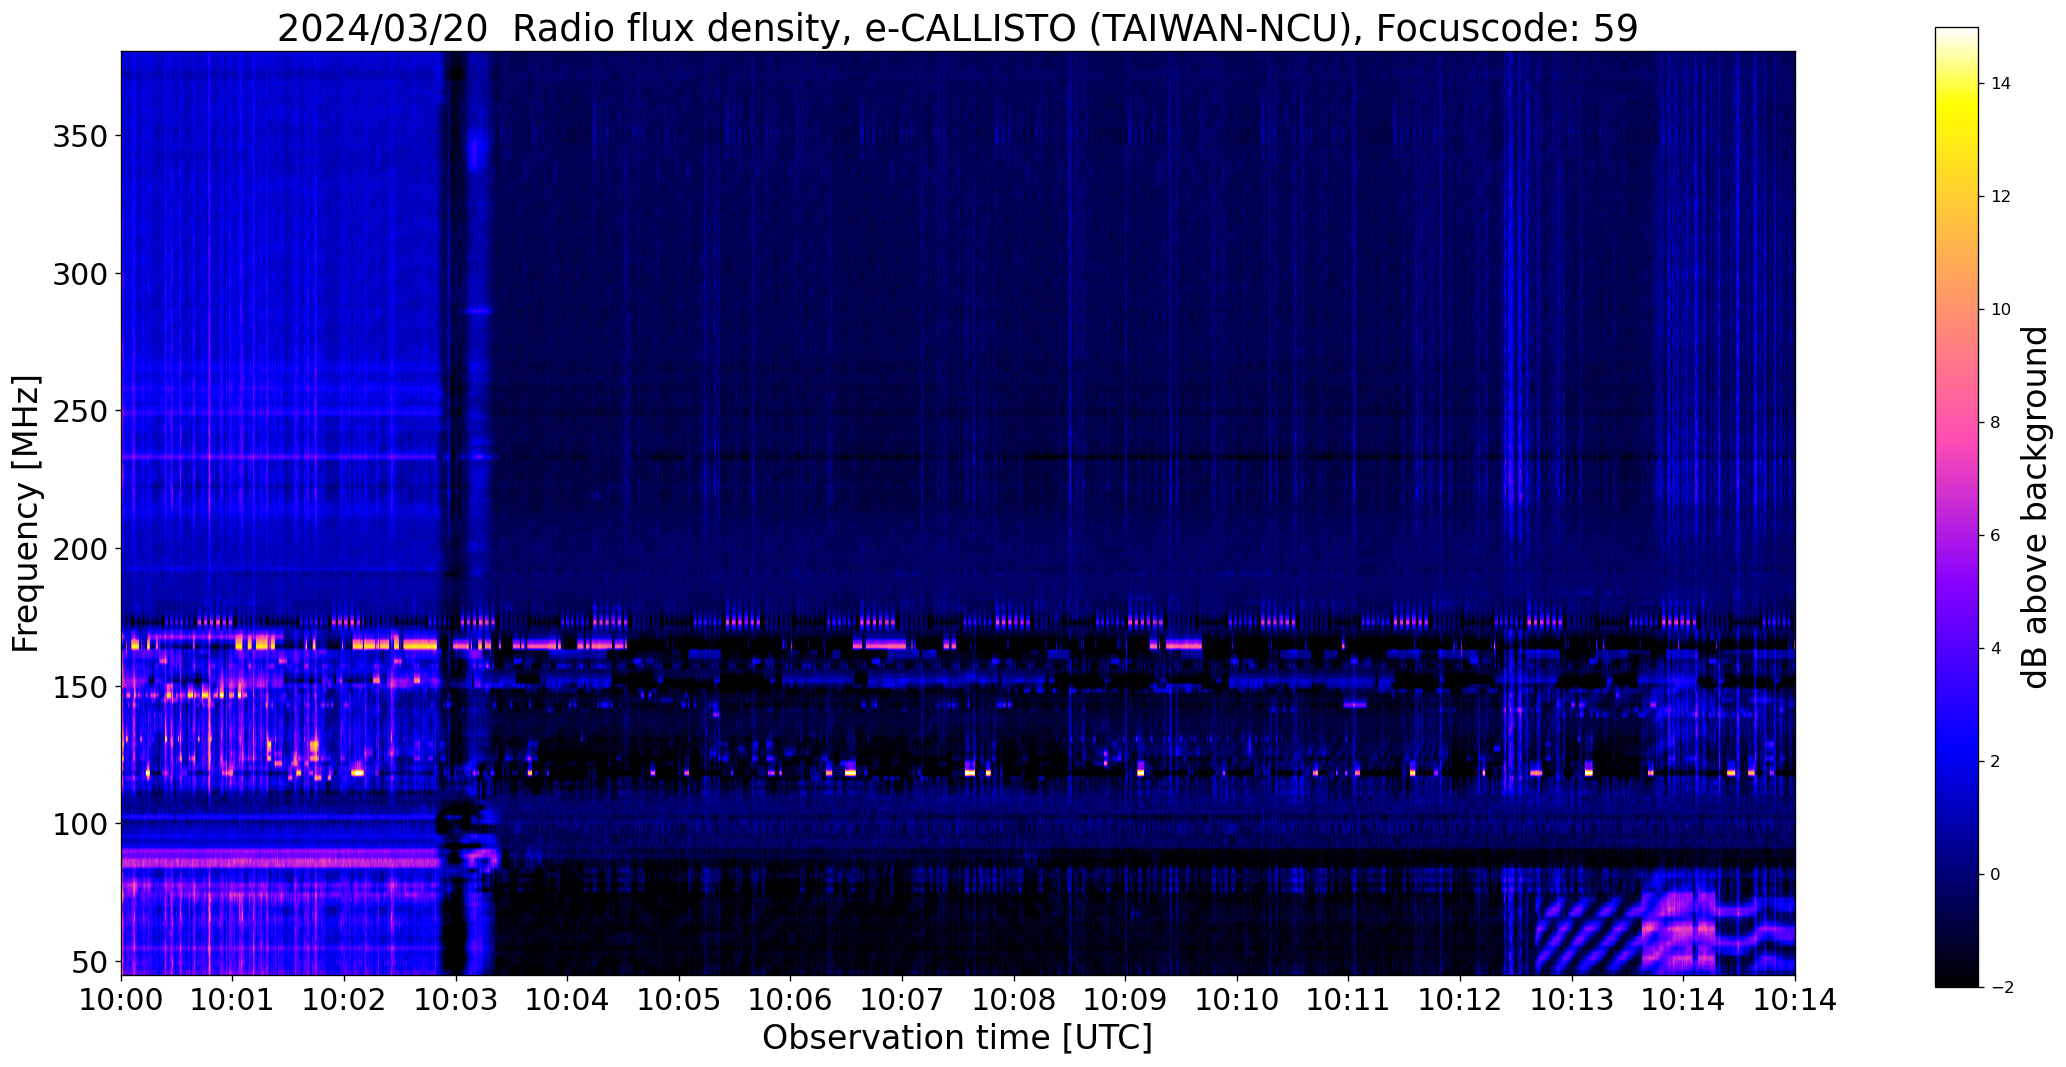Click the 10:02 time tick label
Screen dimensions: 2066x1067
(x=345, y=1000)
